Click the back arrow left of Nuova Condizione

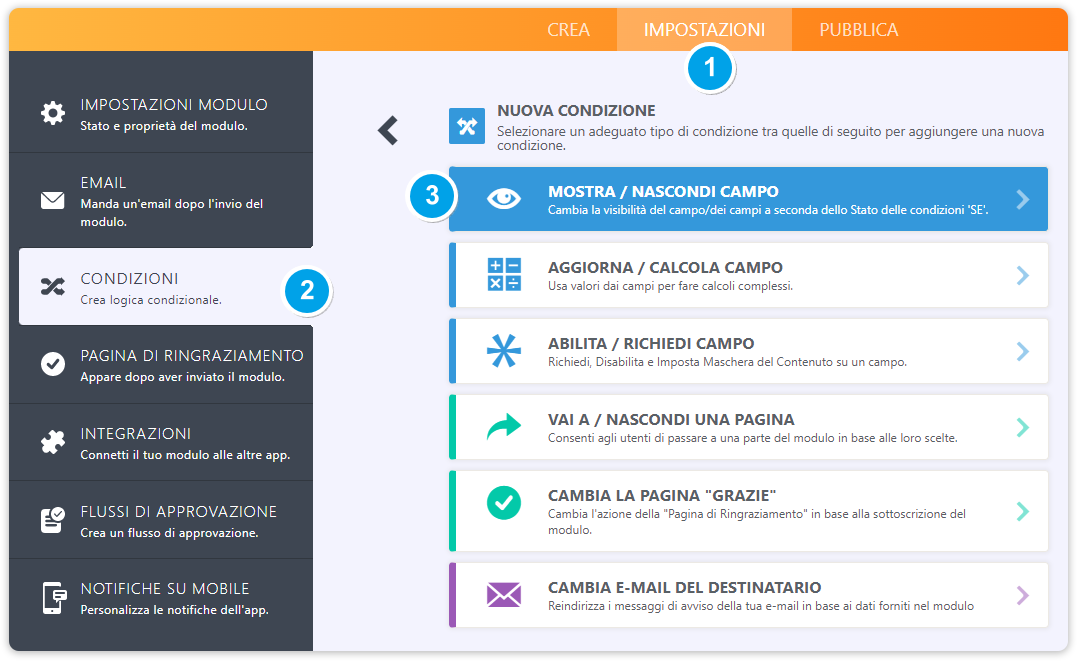coord(388,130)
